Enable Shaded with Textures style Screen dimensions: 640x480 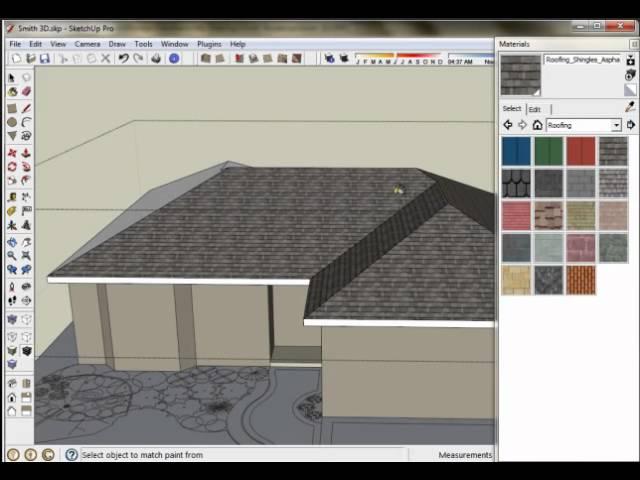pos(26,351)
